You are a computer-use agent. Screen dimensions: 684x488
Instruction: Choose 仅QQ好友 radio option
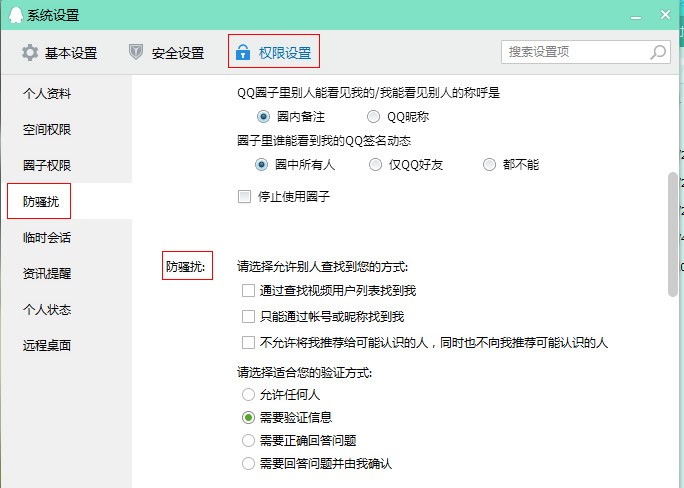coord(375,165)
